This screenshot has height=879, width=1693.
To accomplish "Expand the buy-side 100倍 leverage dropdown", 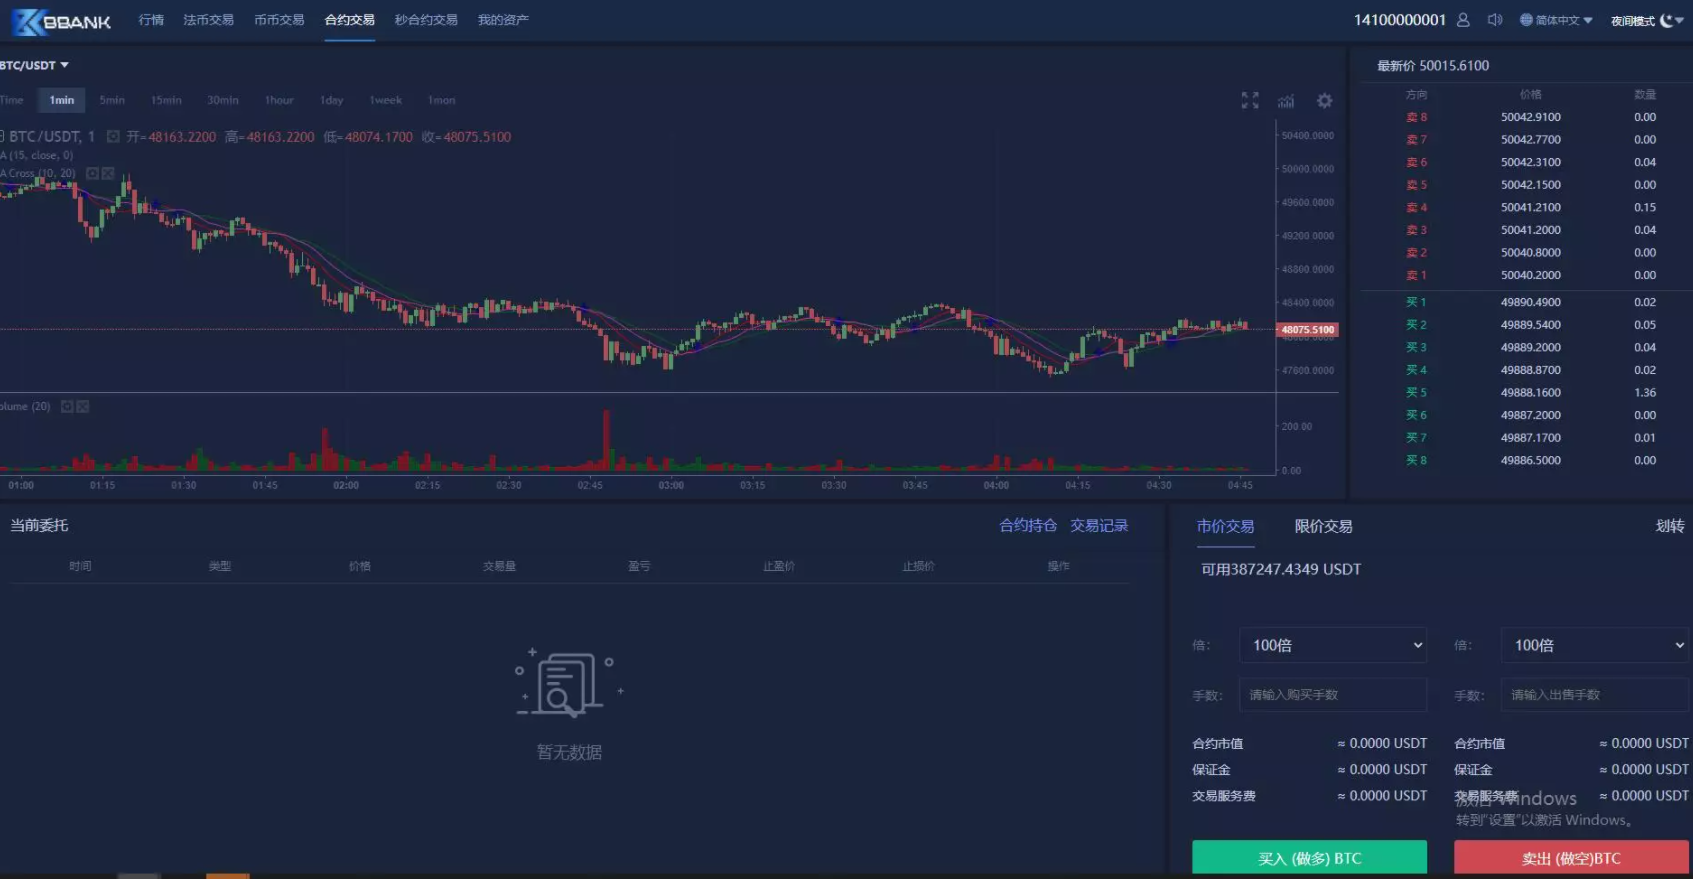I will point(1332,646).
